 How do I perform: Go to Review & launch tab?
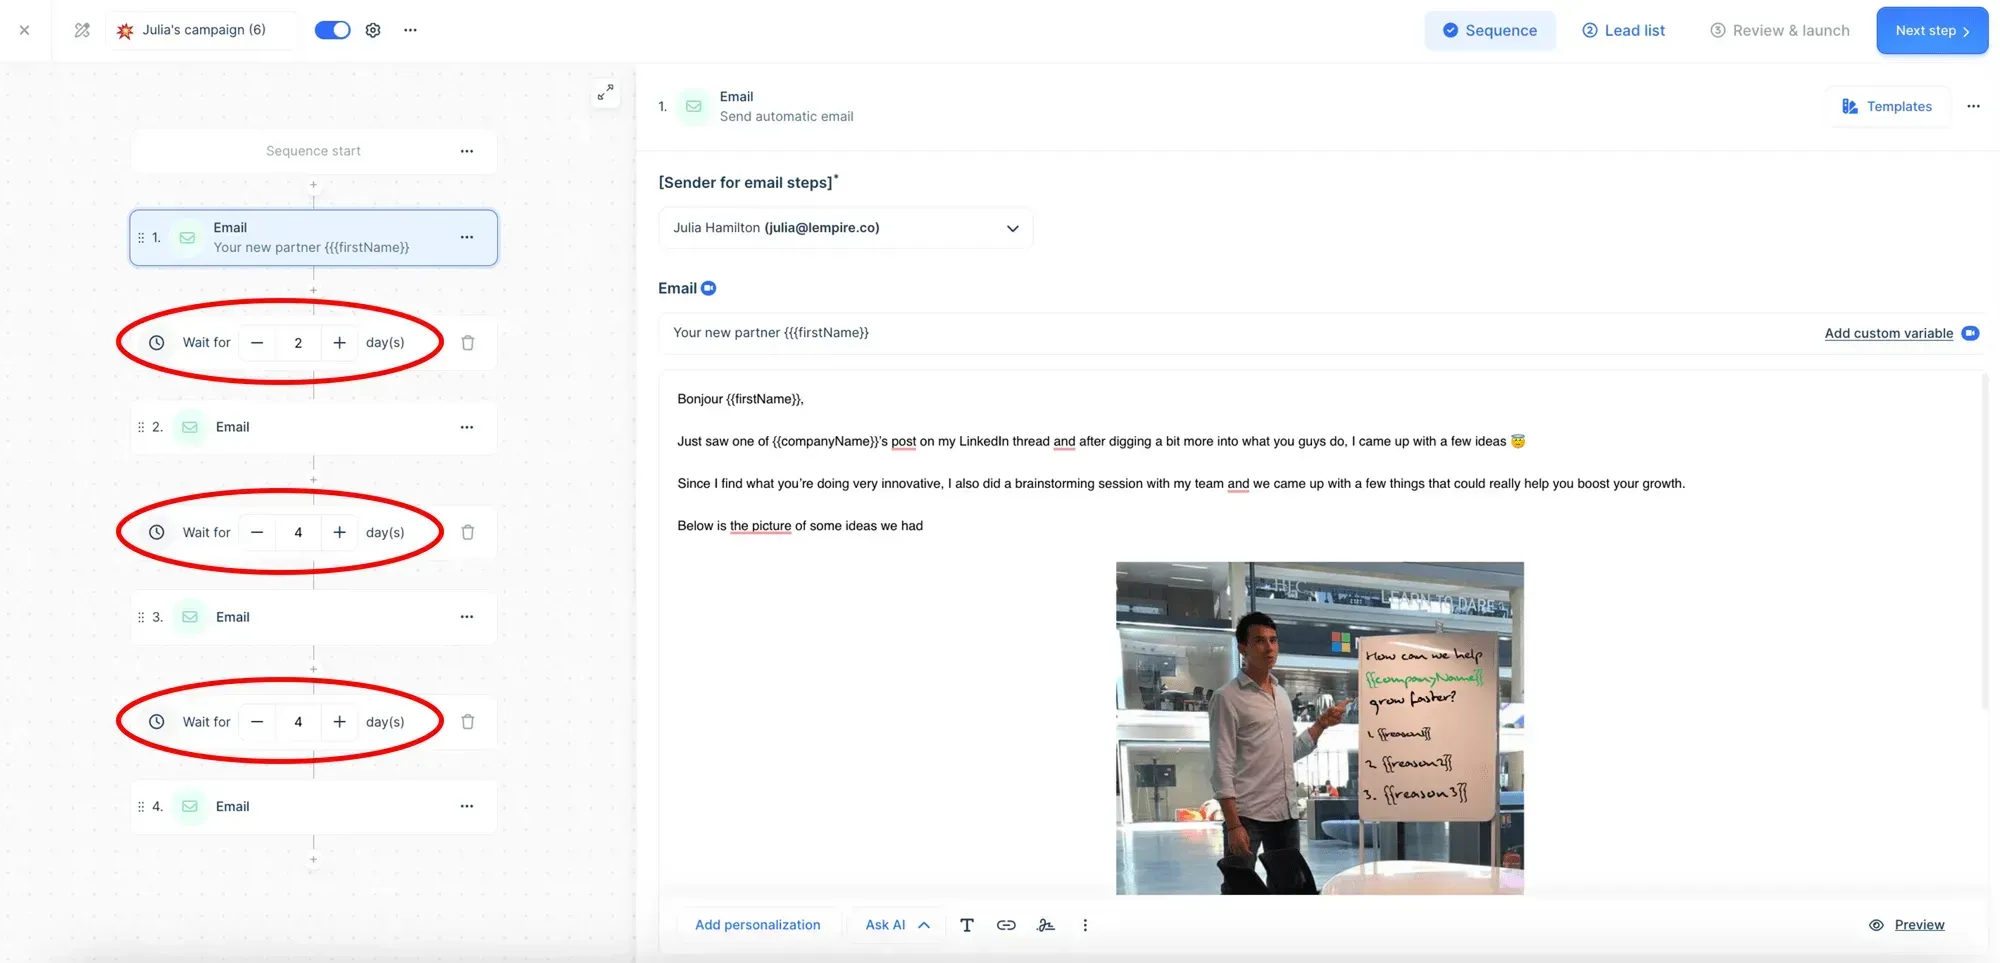coord(1780,30)
